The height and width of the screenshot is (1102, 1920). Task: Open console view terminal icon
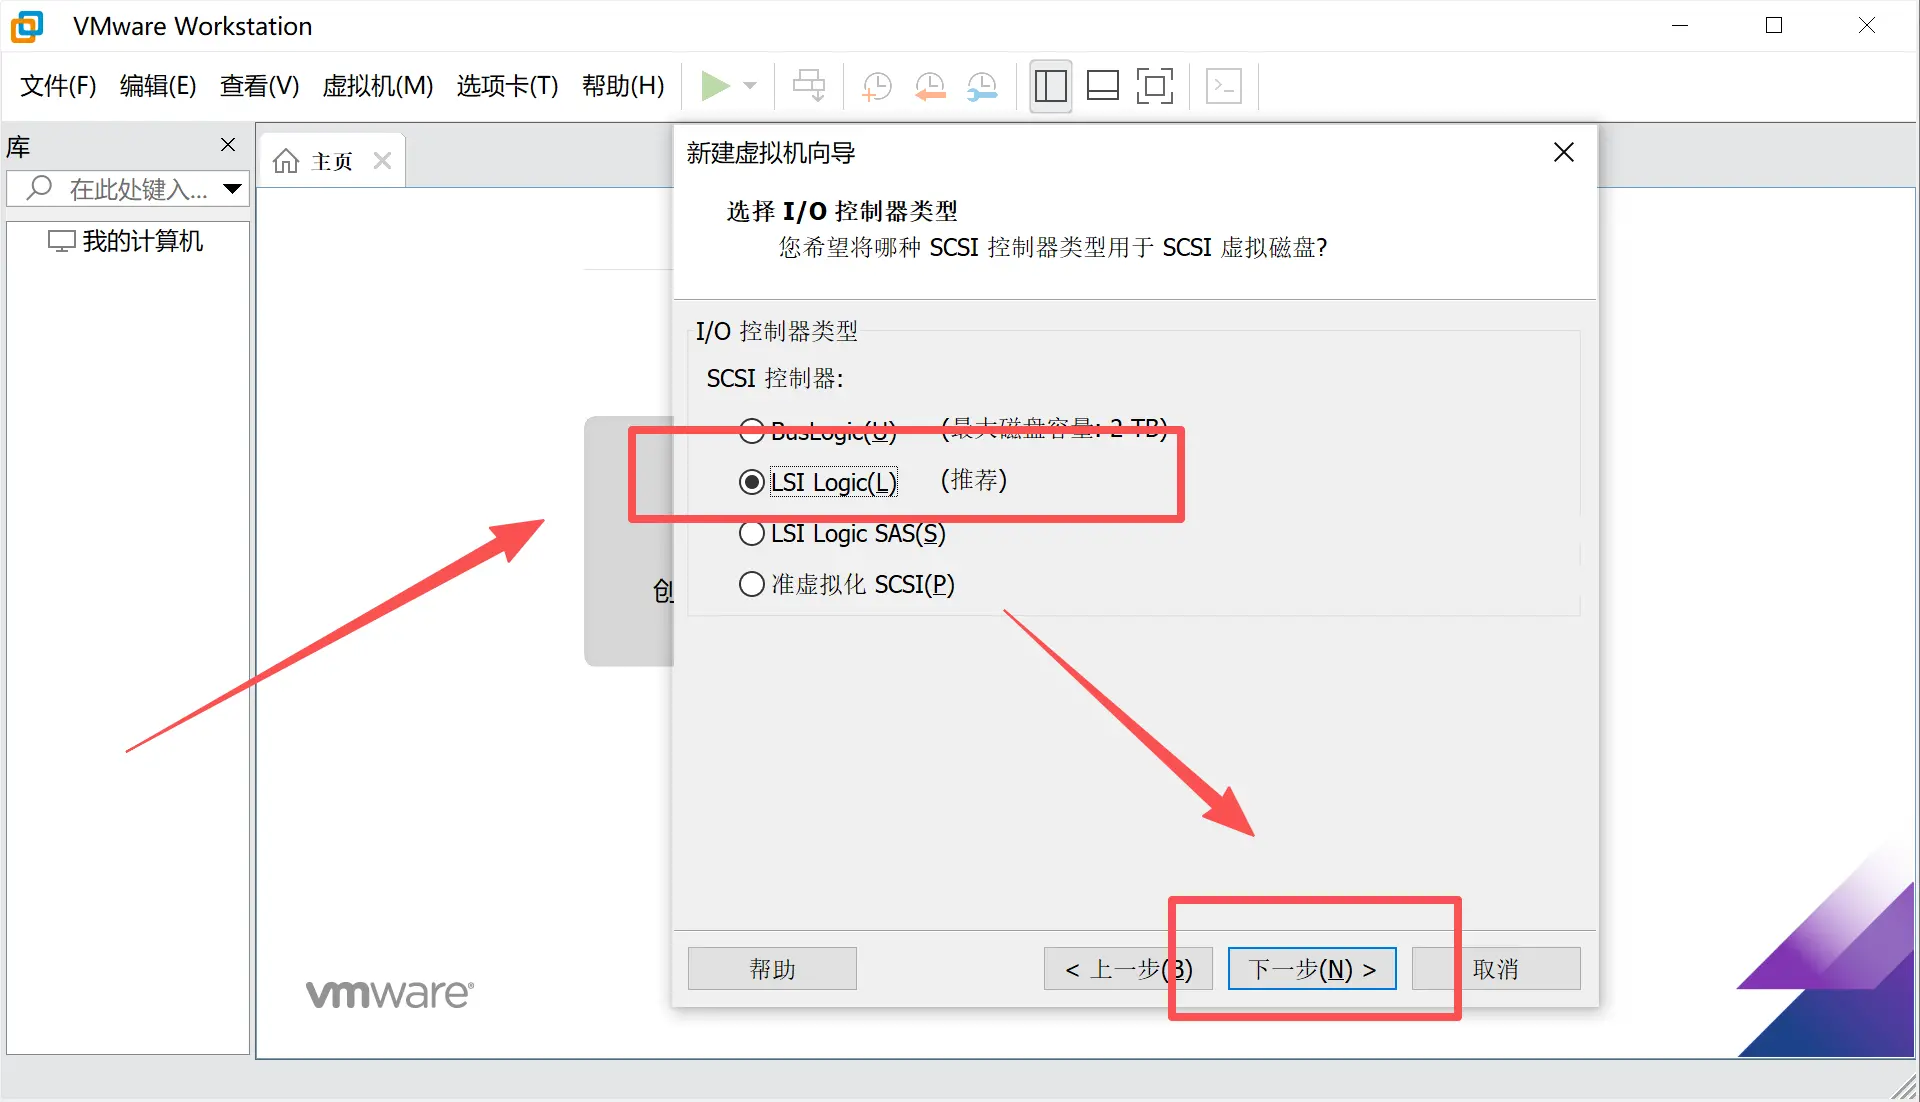1224,86
